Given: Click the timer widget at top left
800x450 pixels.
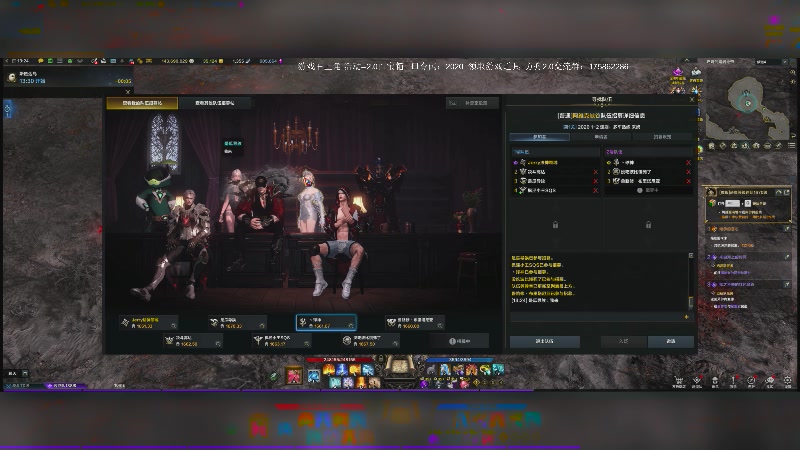Looking at the screenshot, I should tap(69, 78).
